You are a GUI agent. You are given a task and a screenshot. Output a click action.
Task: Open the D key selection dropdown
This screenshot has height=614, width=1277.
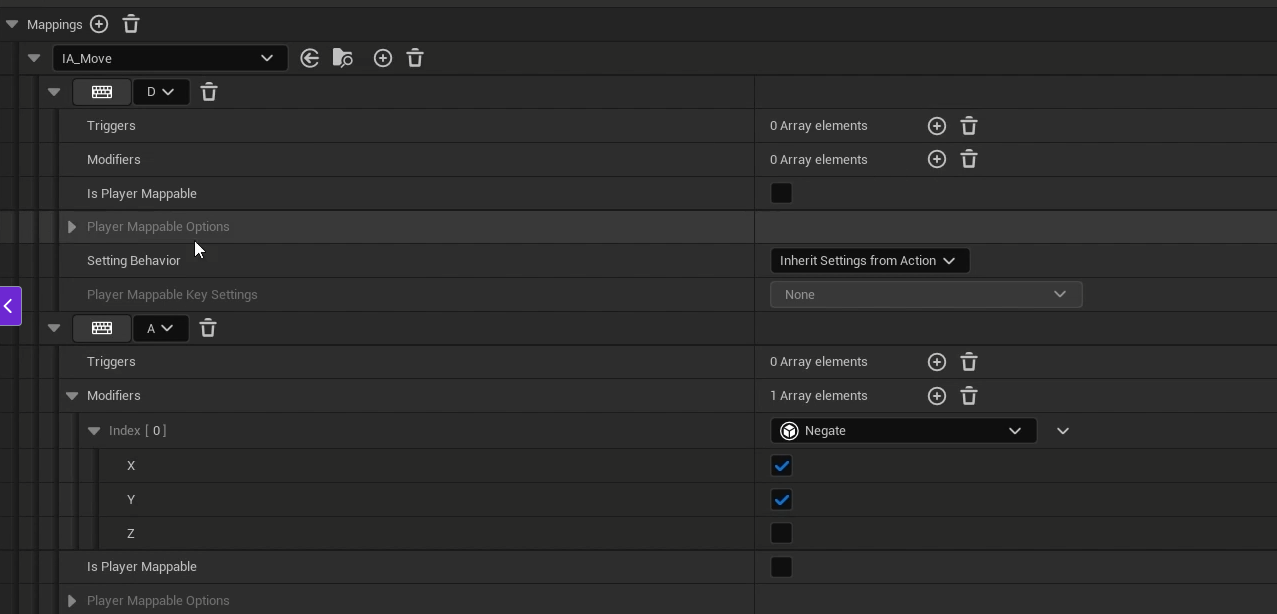(x=161, y=92)
